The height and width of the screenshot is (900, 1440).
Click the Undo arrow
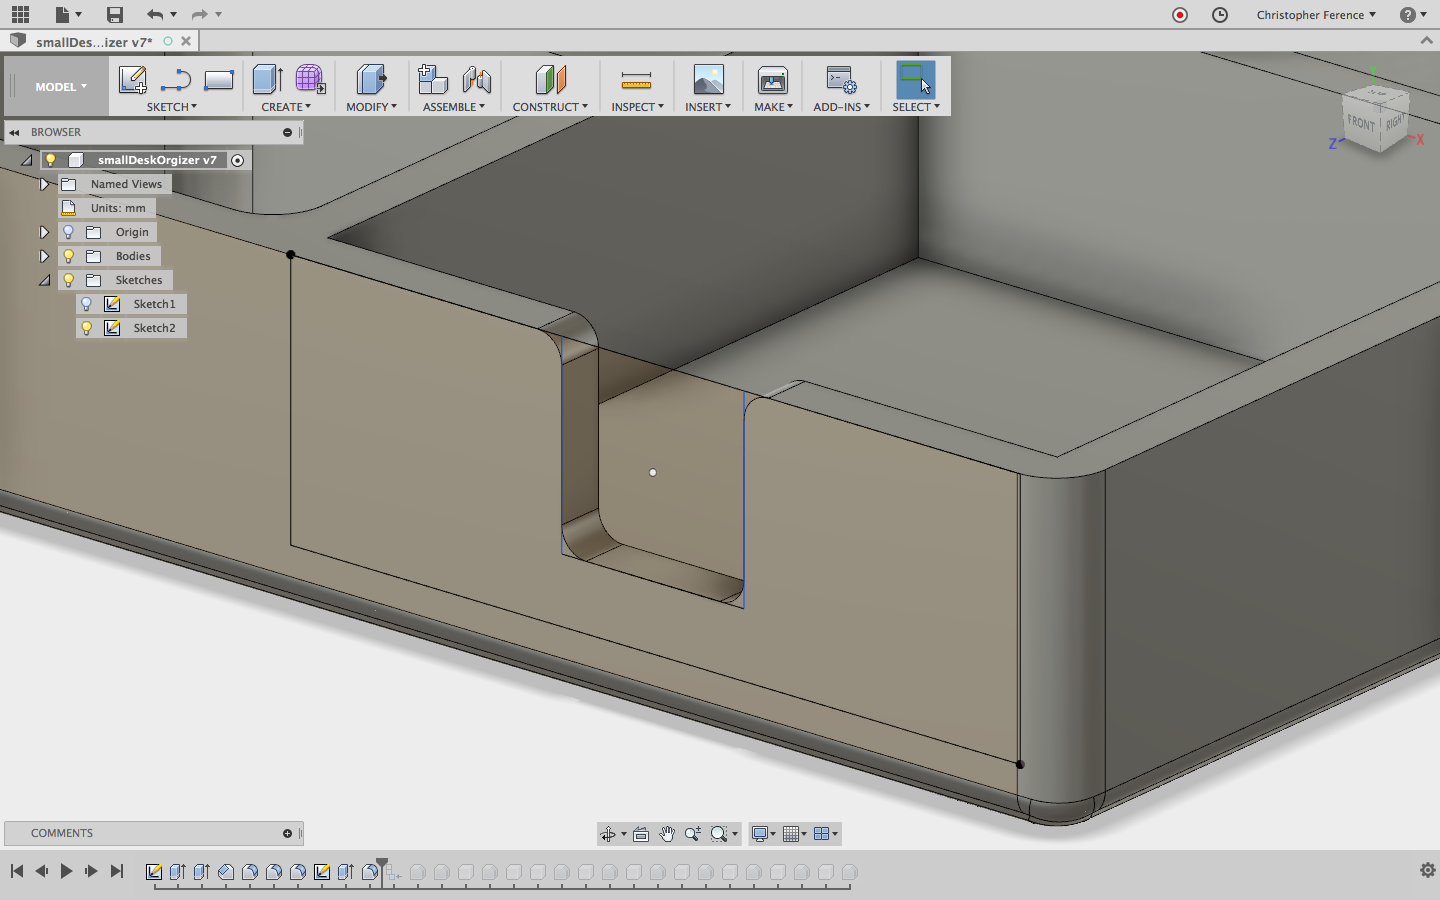point(155,14)
